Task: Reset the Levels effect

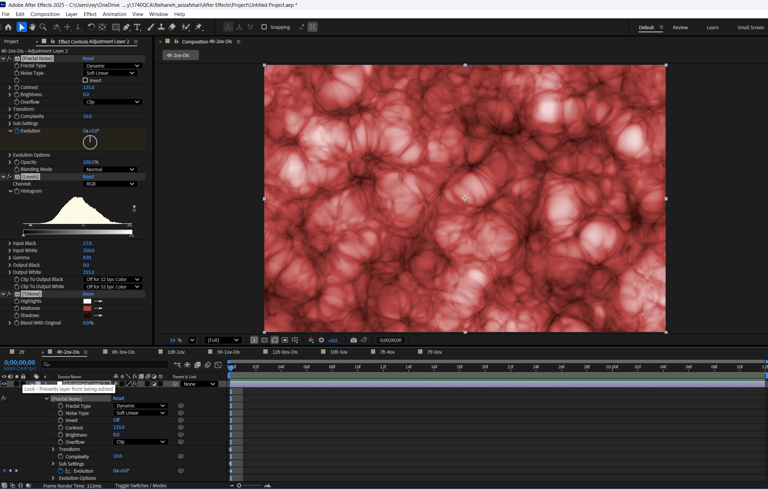Action: click(88, 177)
